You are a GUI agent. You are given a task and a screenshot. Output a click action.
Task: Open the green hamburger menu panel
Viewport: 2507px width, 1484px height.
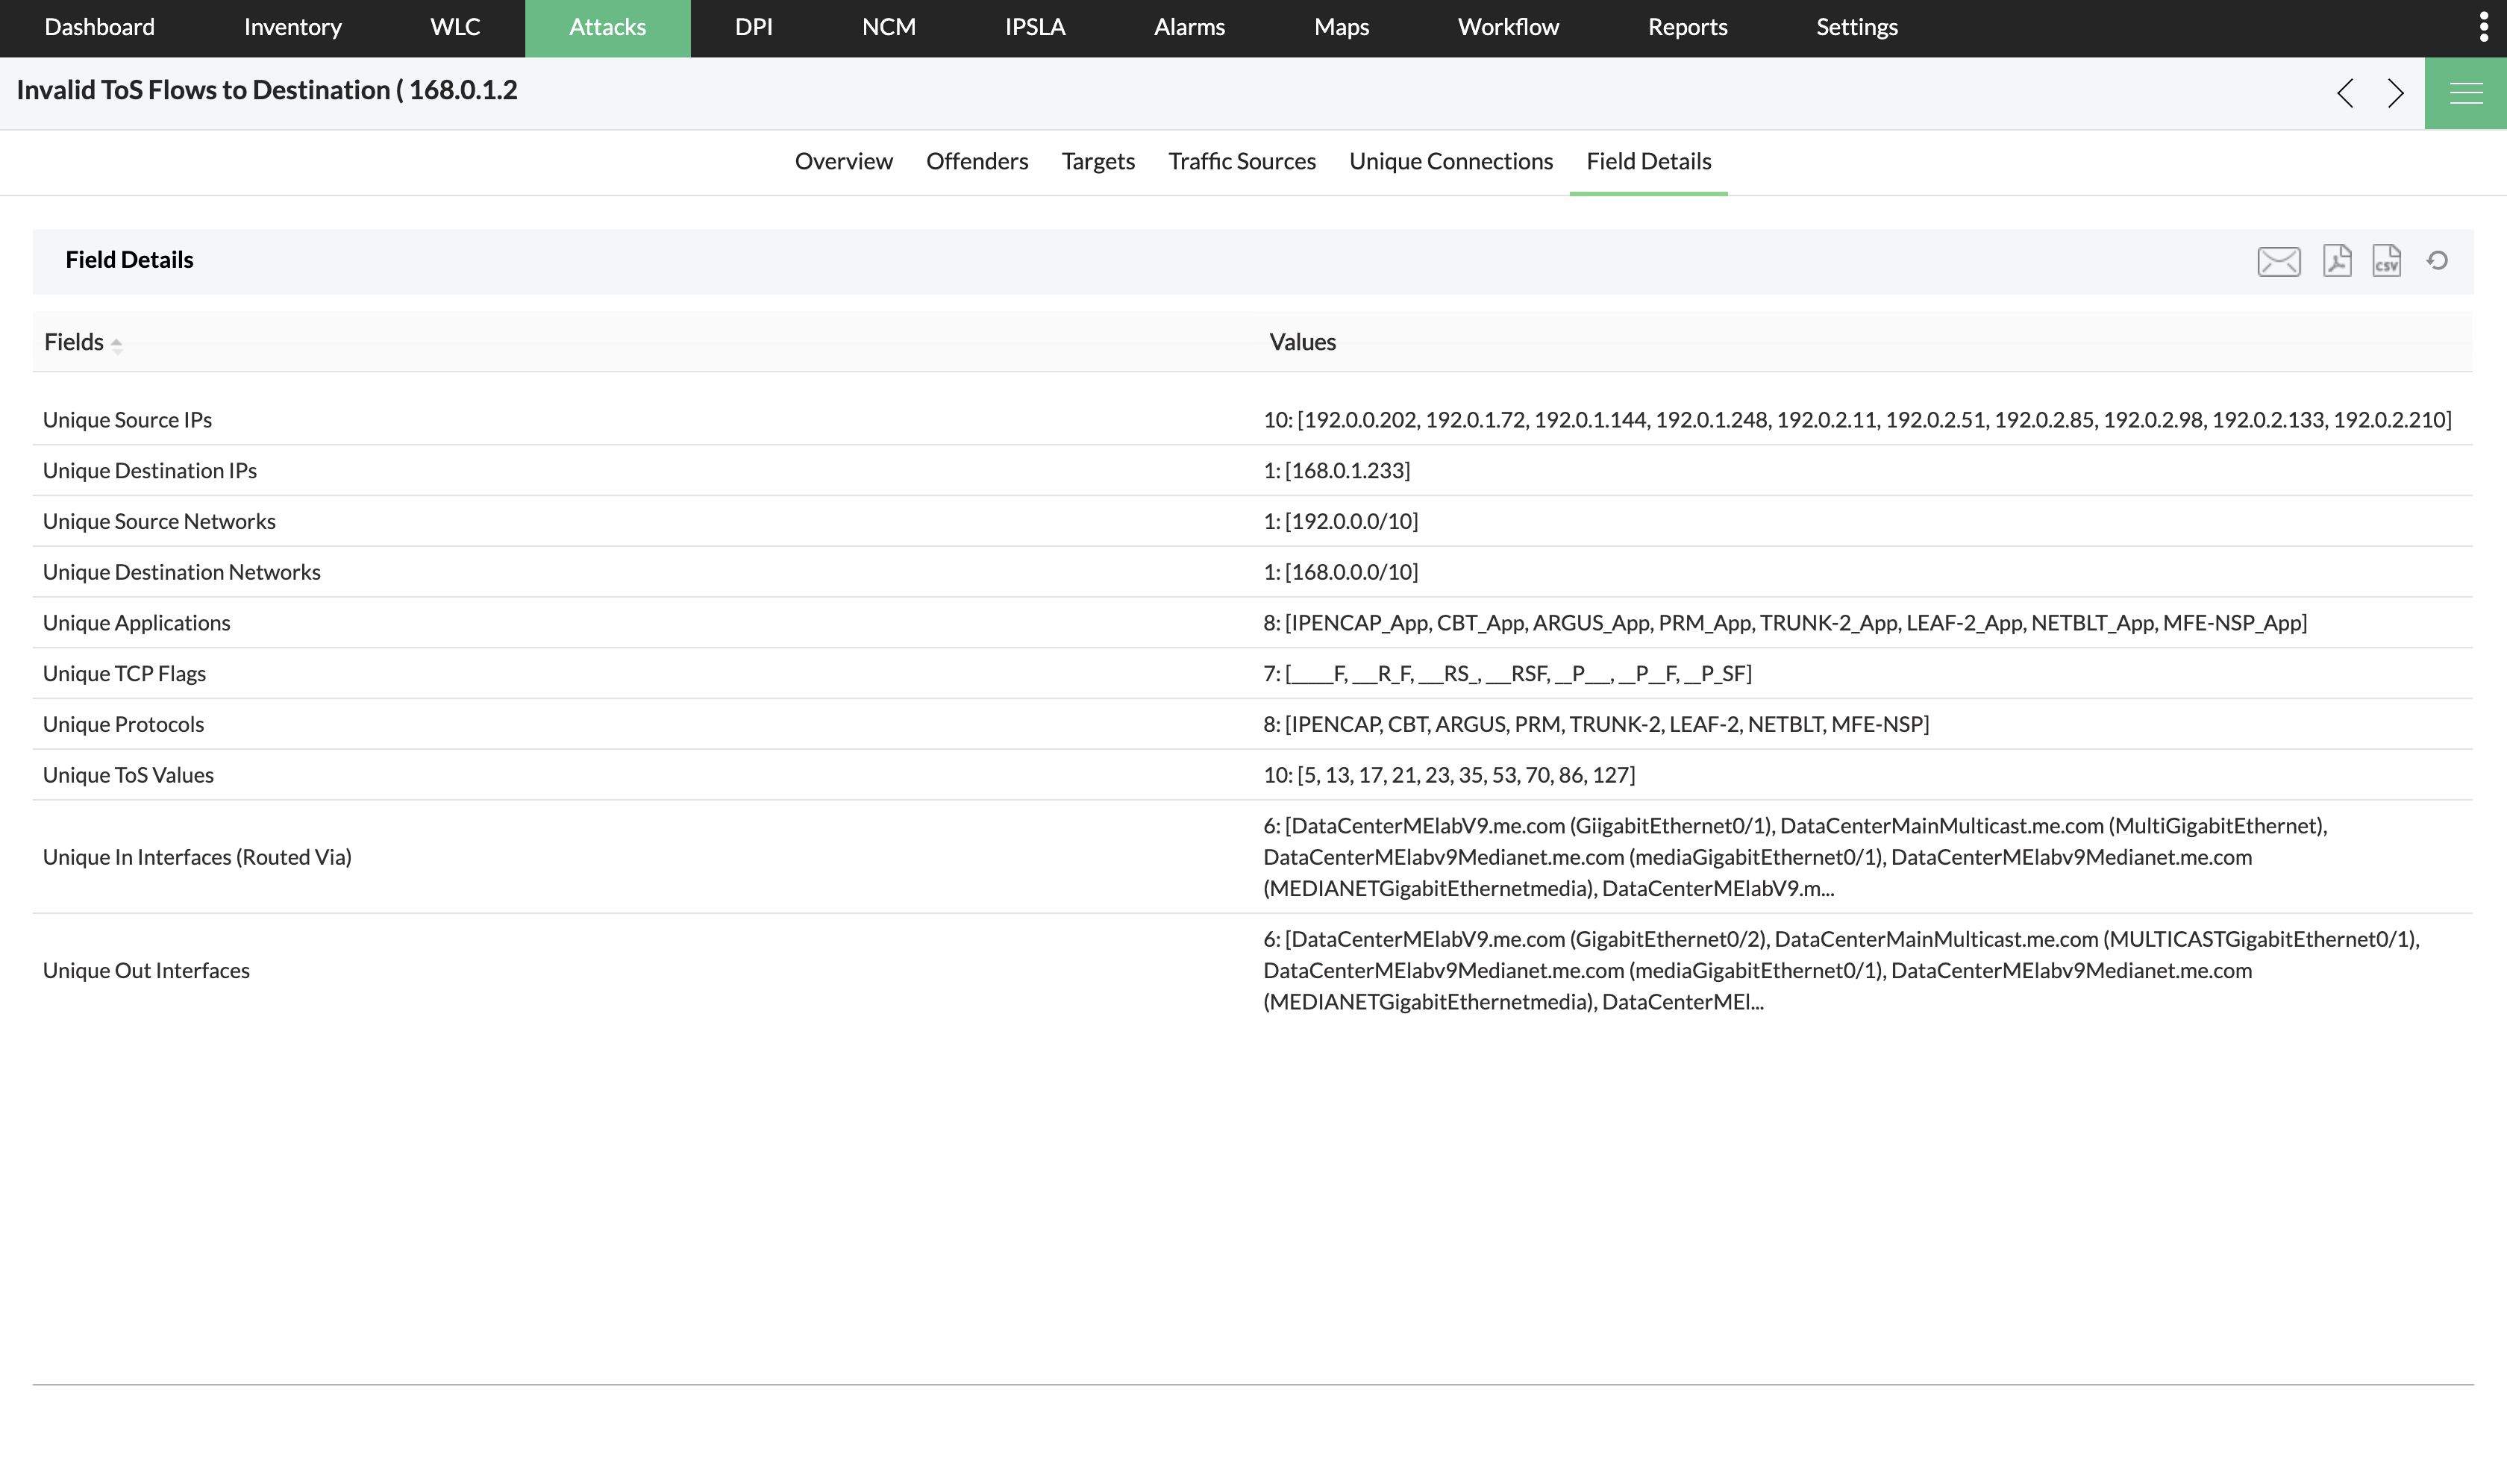coord(2465,93)
